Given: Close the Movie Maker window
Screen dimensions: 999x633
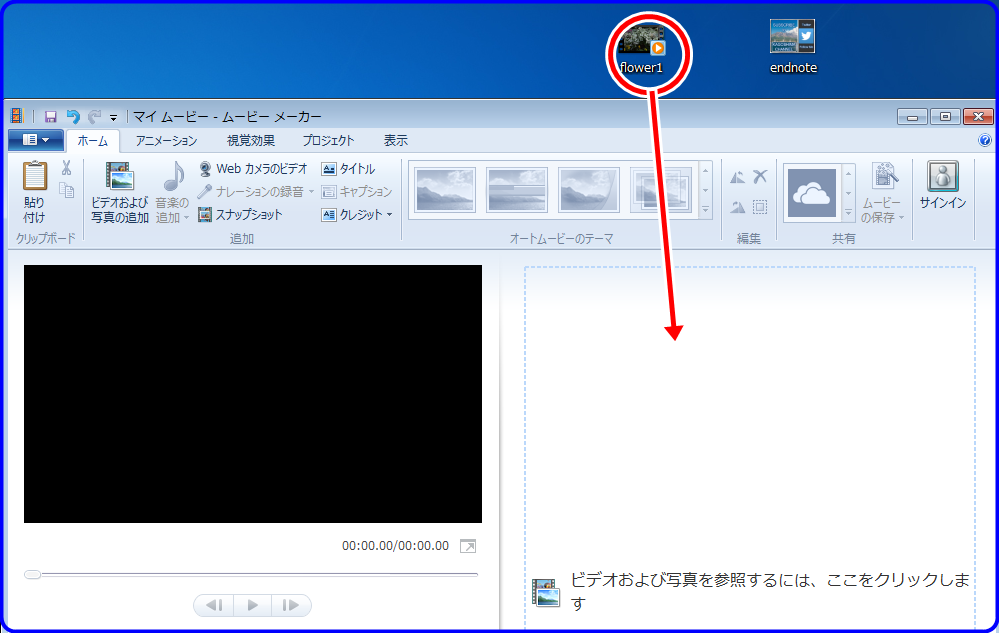Looking at the screenshot, I should 978,117.
